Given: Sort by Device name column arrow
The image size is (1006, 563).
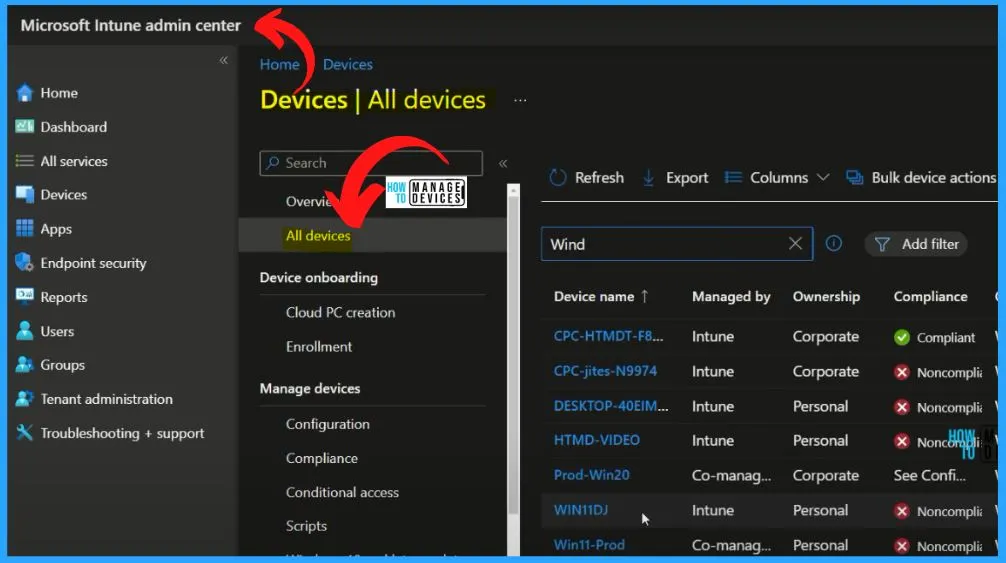Looking at the screenshot, I should pos(645,296).
